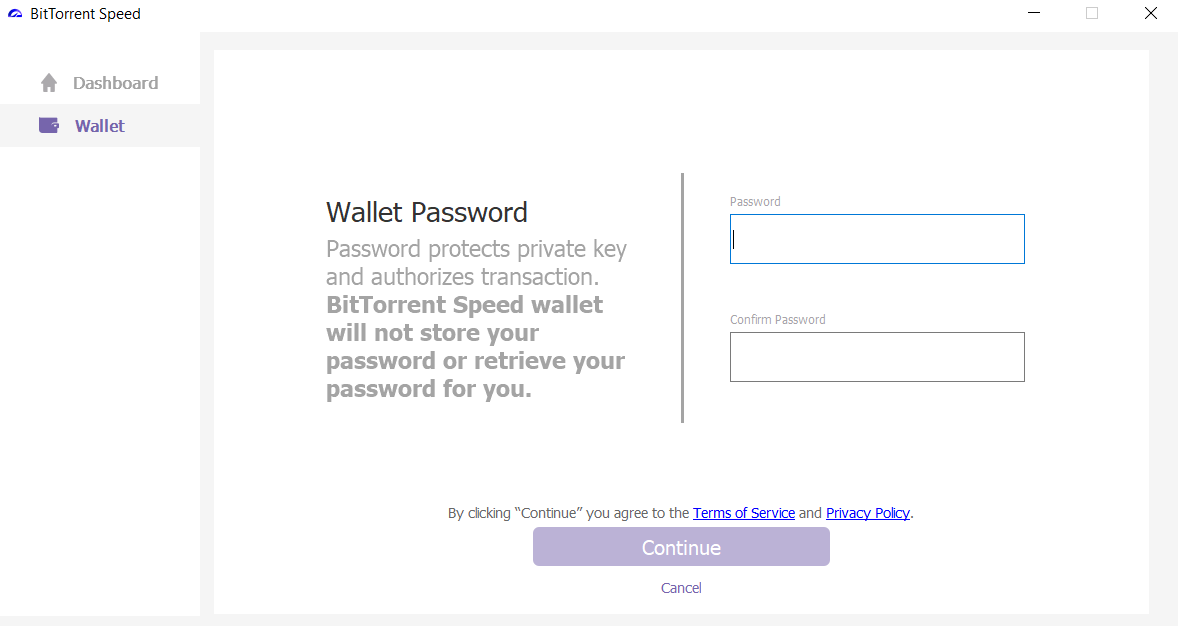This screenshot has height=626, width=1178.
Task: Click the BitTorrent Speed window title text
Action: pyautogui.click(x=85, y=14)
